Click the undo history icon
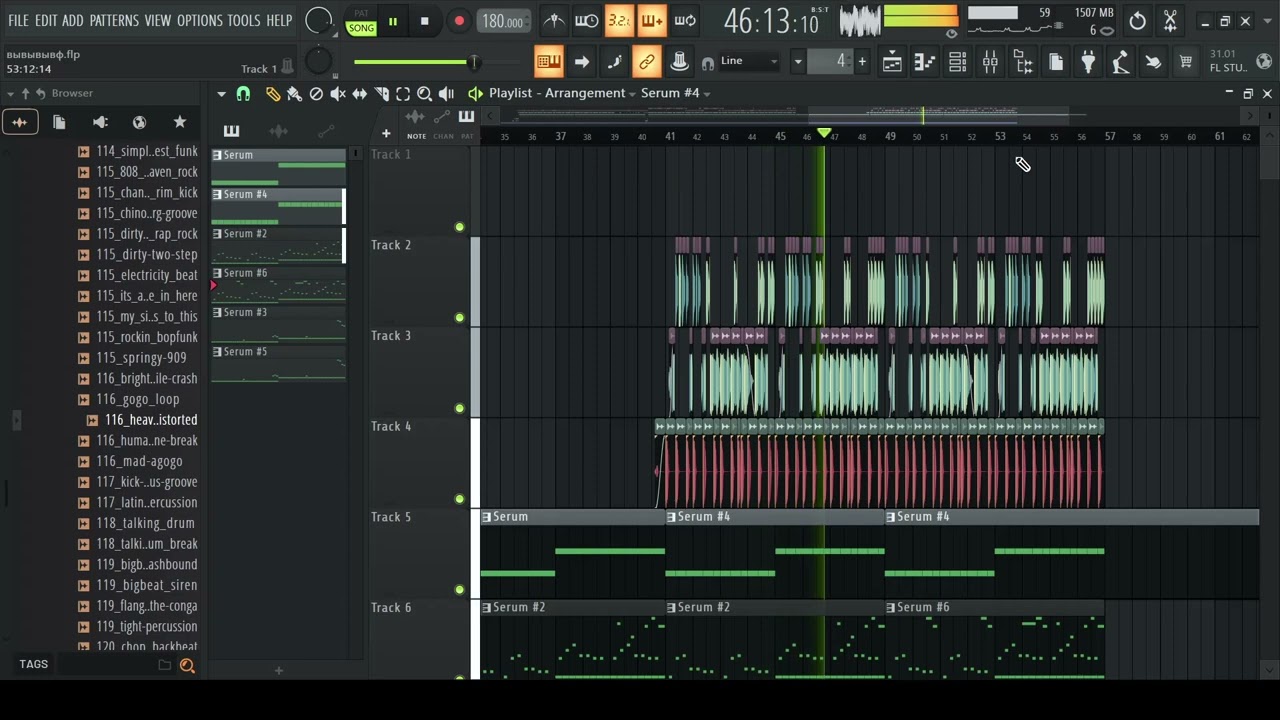Viewport: 1280px width, 720px height. (x=1137, y=21)
